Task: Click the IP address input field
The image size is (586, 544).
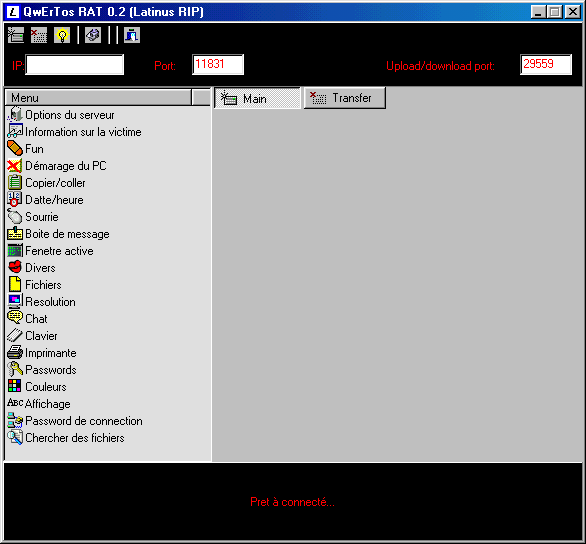Action: tap(75, 65)
